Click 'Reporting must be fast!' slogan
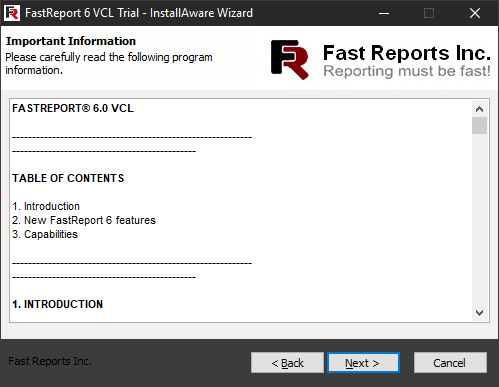499x387 pixels. 407,71
